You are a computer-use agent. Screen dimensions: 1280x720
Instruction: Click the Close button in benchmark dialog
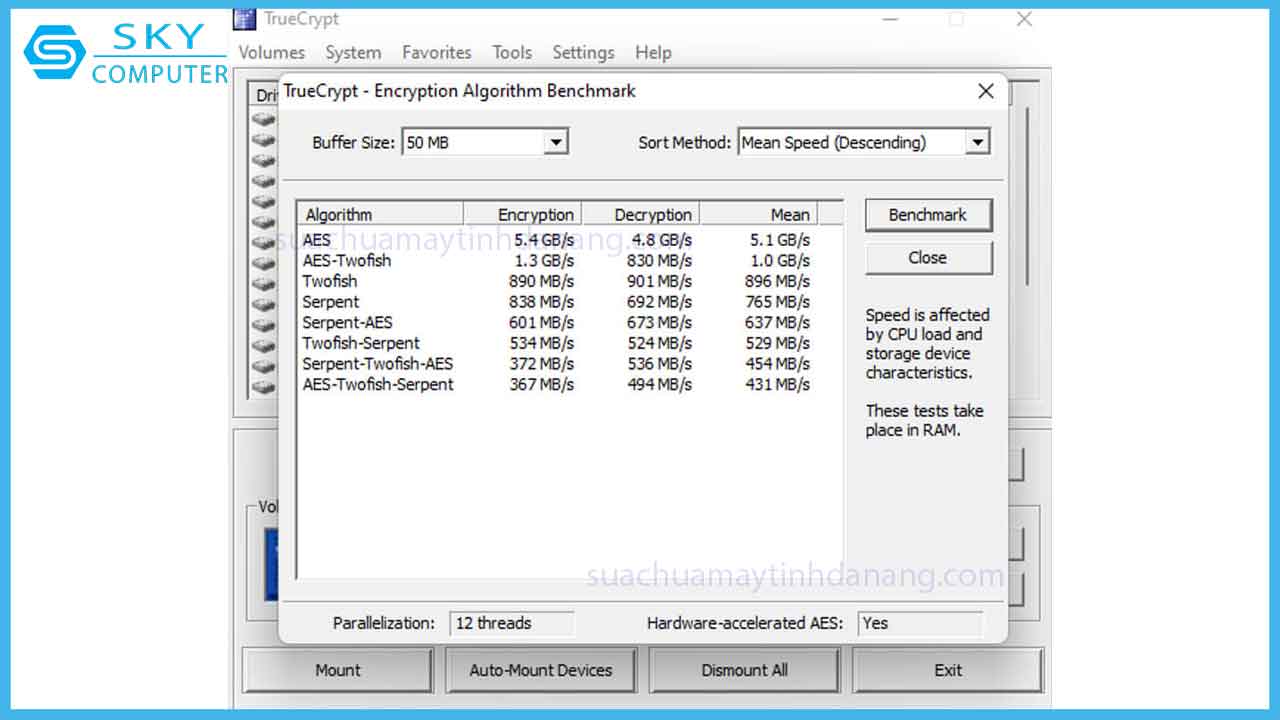pos(928,257)
